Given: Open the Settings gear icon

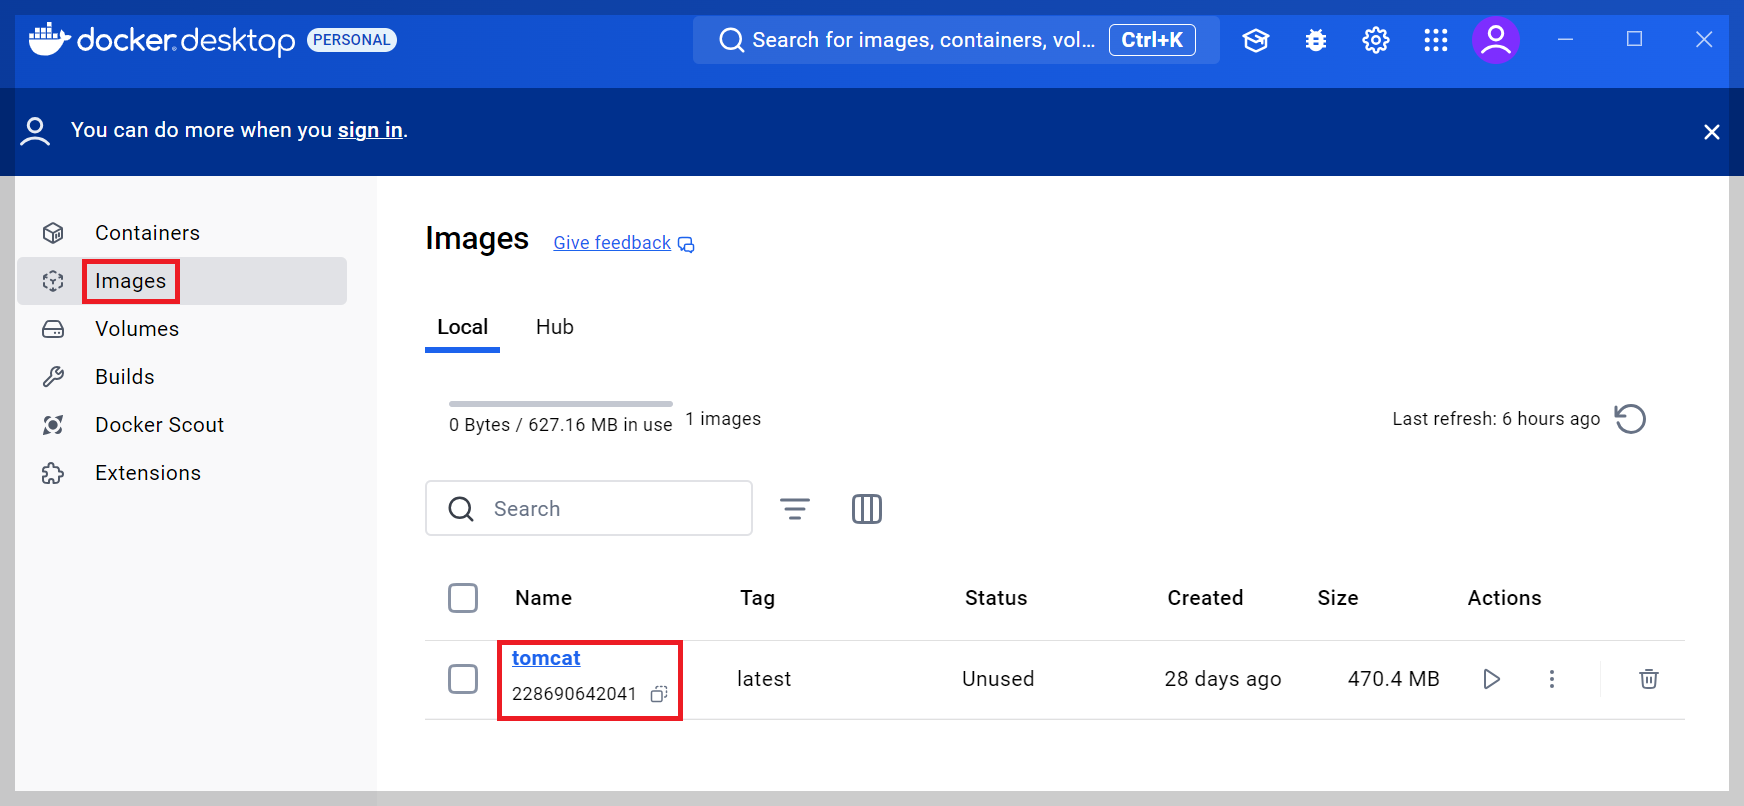Looking at the screenshot, I should (x=1376, y=40).
